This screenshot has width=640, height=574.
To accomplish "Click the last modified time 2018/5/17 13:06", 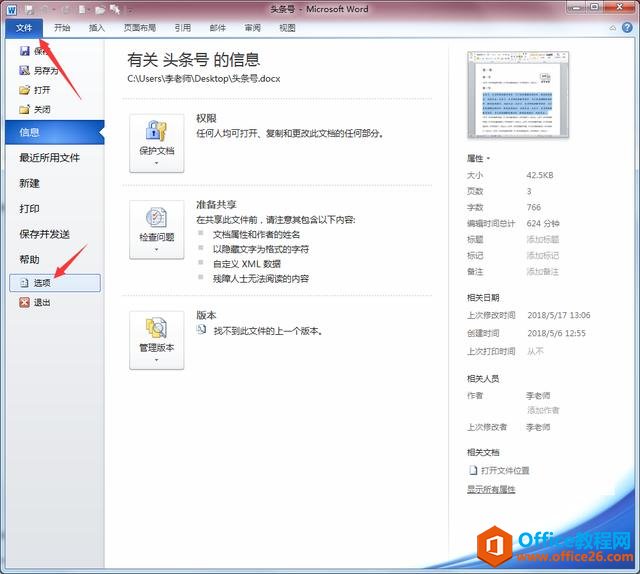I will pyautogui.click(x=559, y=315).
